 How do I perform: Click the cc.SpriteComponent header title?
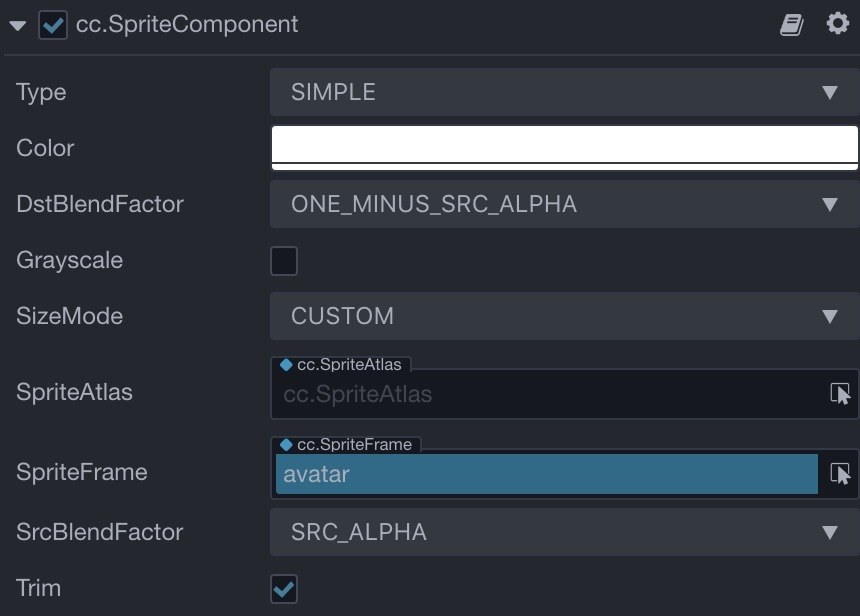coord(187,25)
